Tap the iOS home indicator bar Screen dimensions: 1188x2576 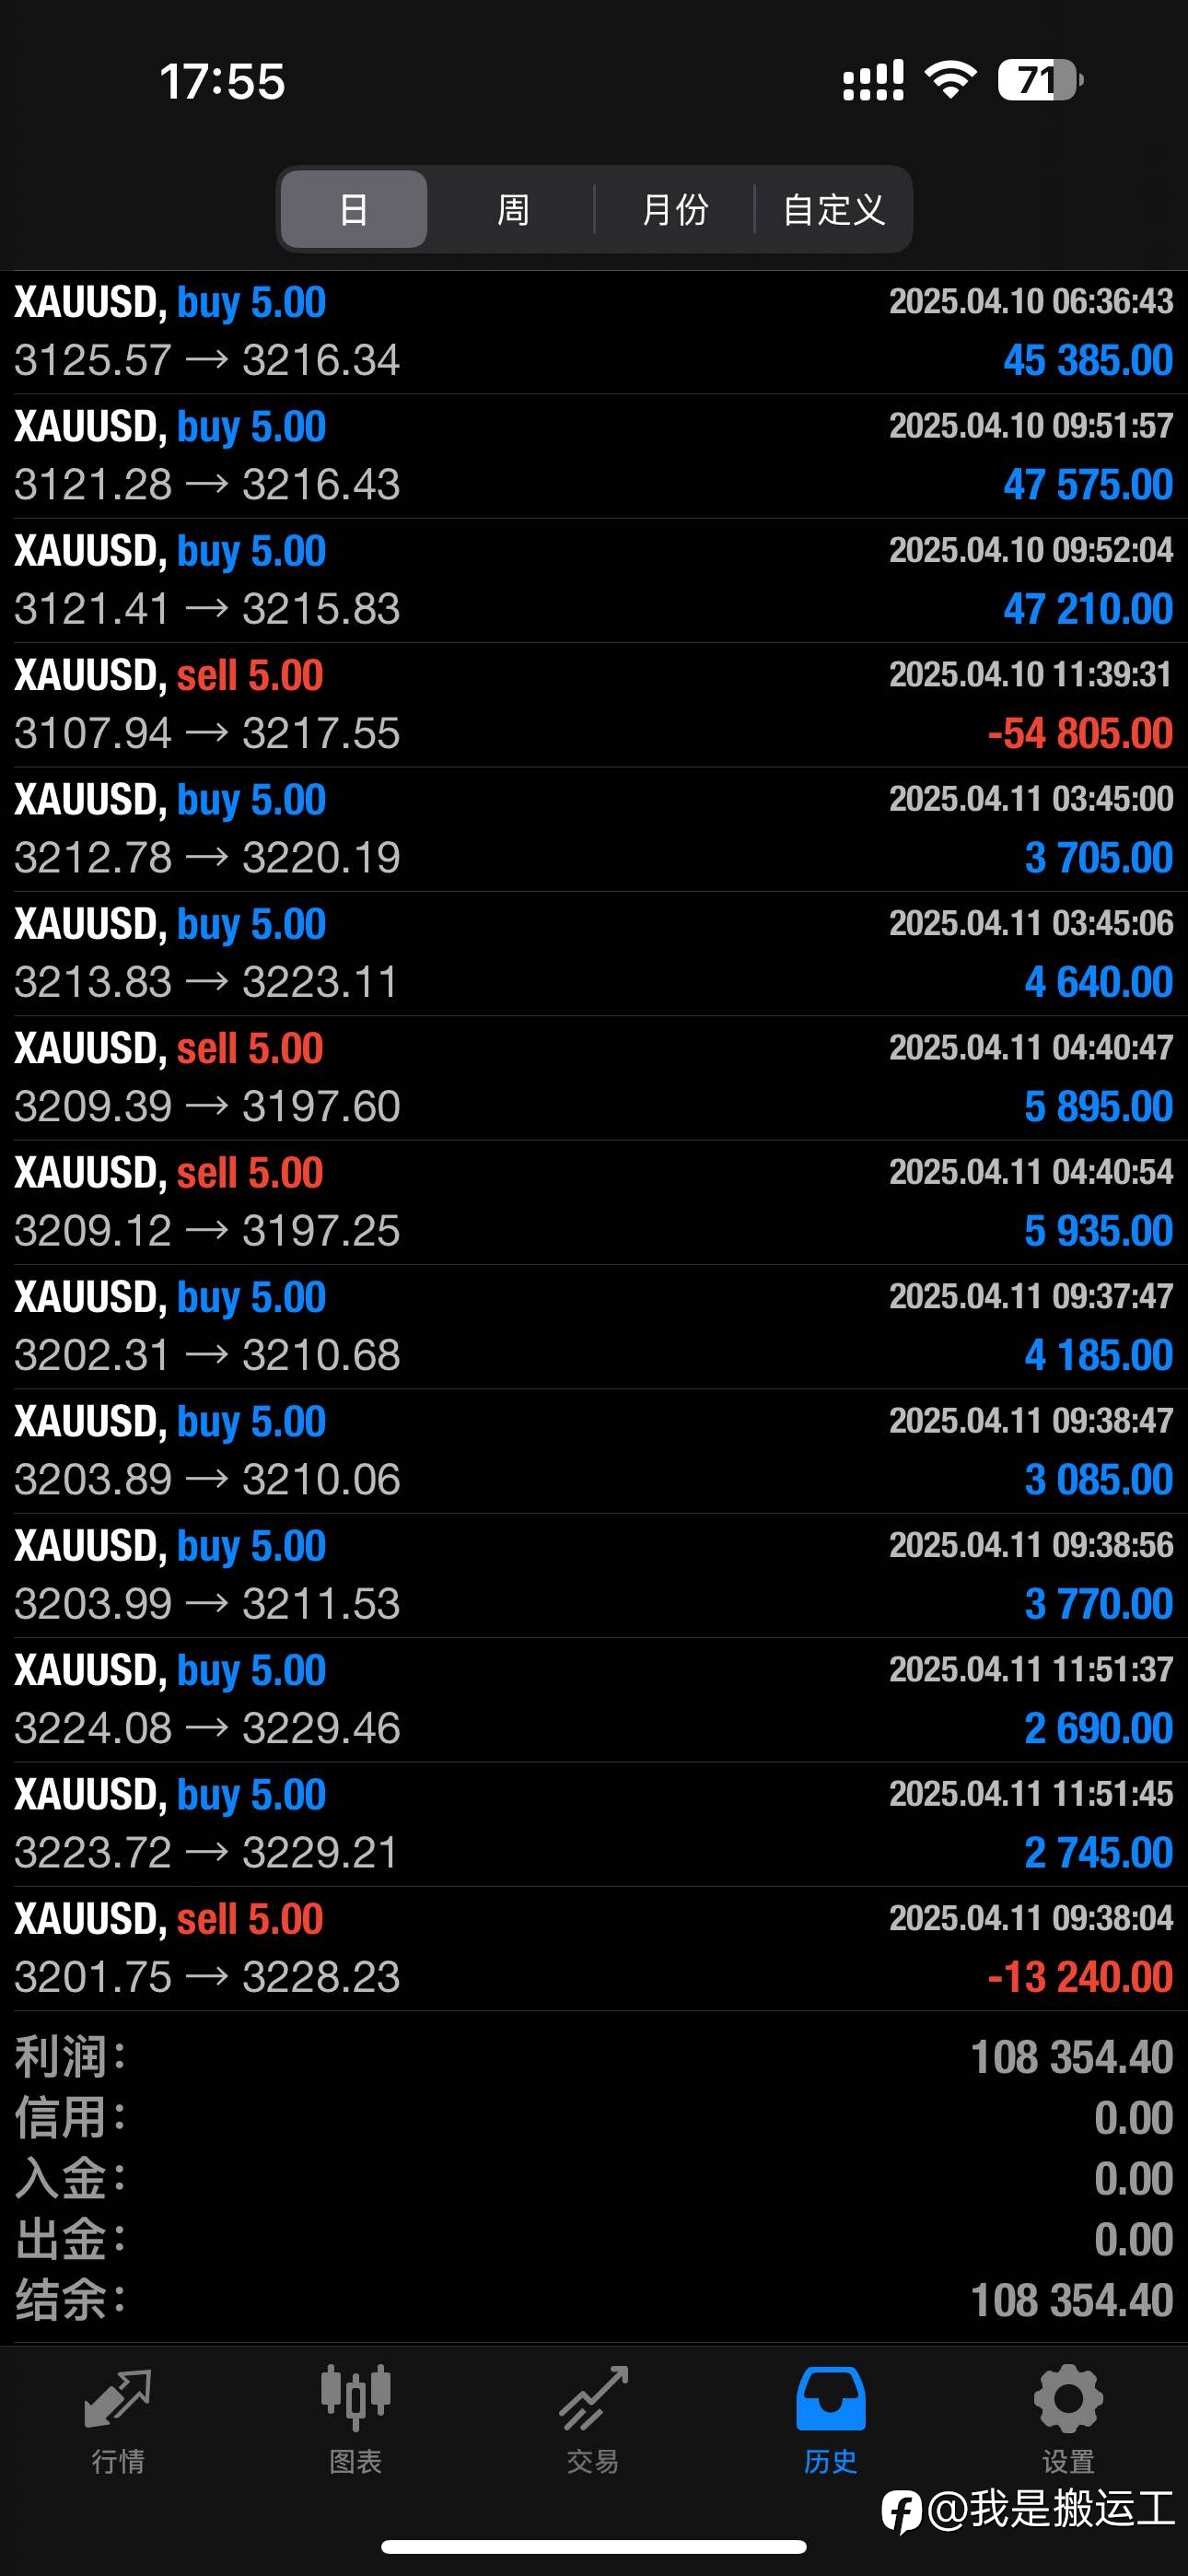[x=594, y=2547]
